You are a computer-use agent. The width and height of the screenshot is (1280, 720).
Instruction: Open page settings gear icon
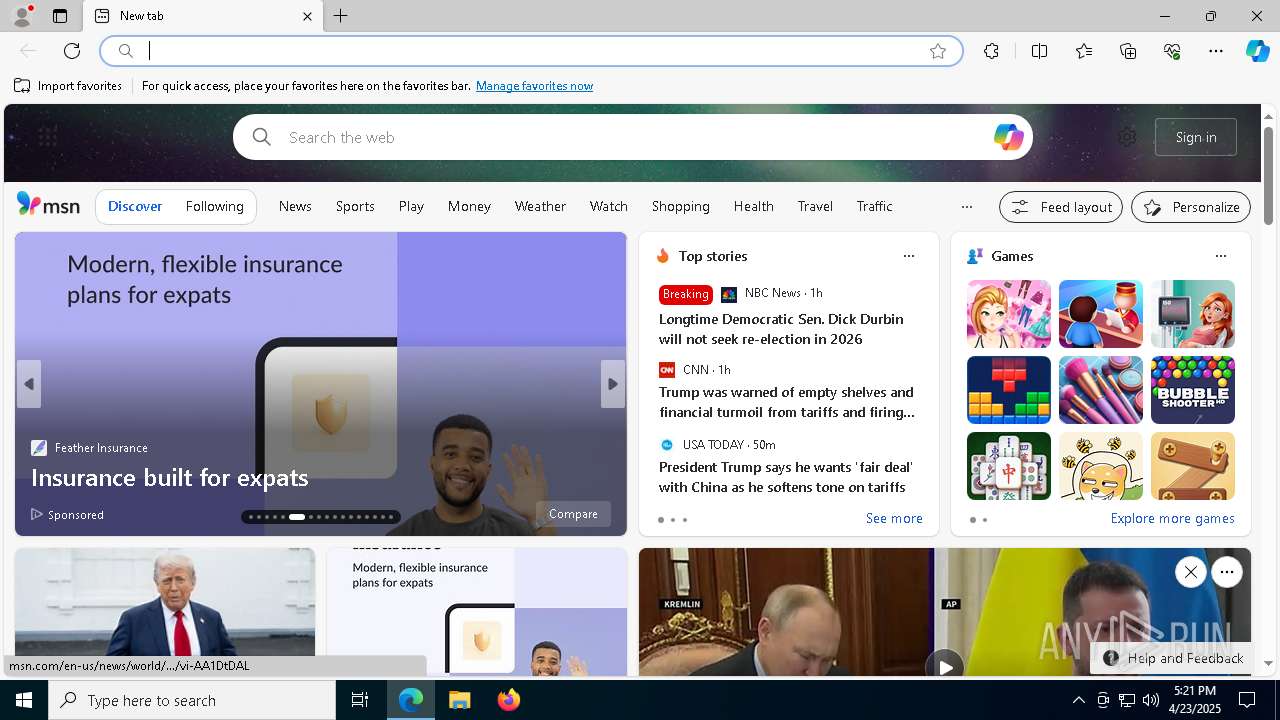[1127, 137]
